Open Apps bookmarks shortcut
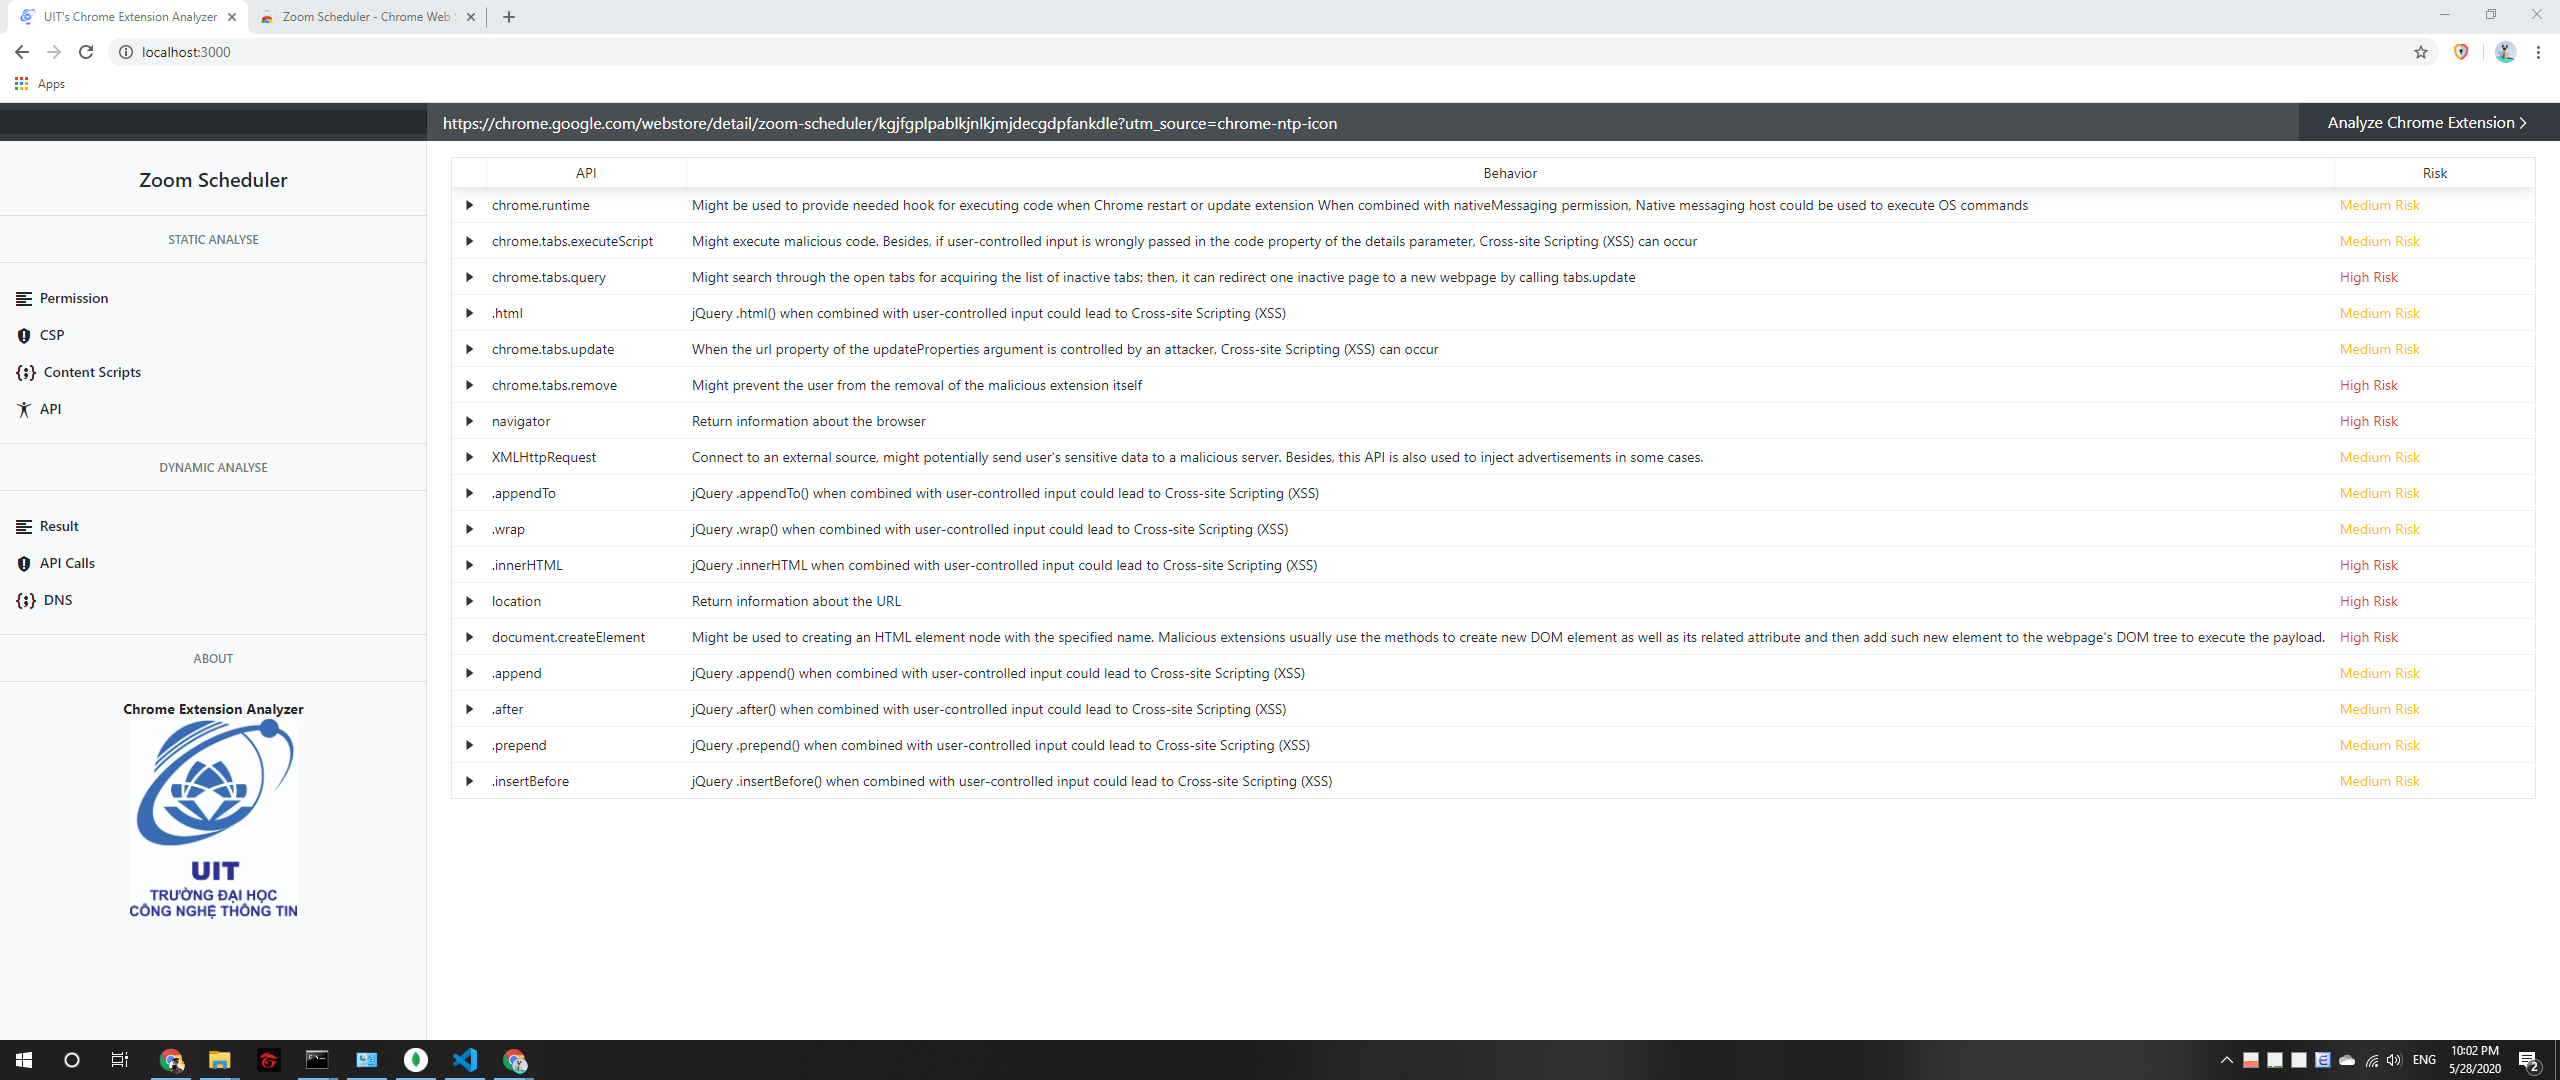 40,84
